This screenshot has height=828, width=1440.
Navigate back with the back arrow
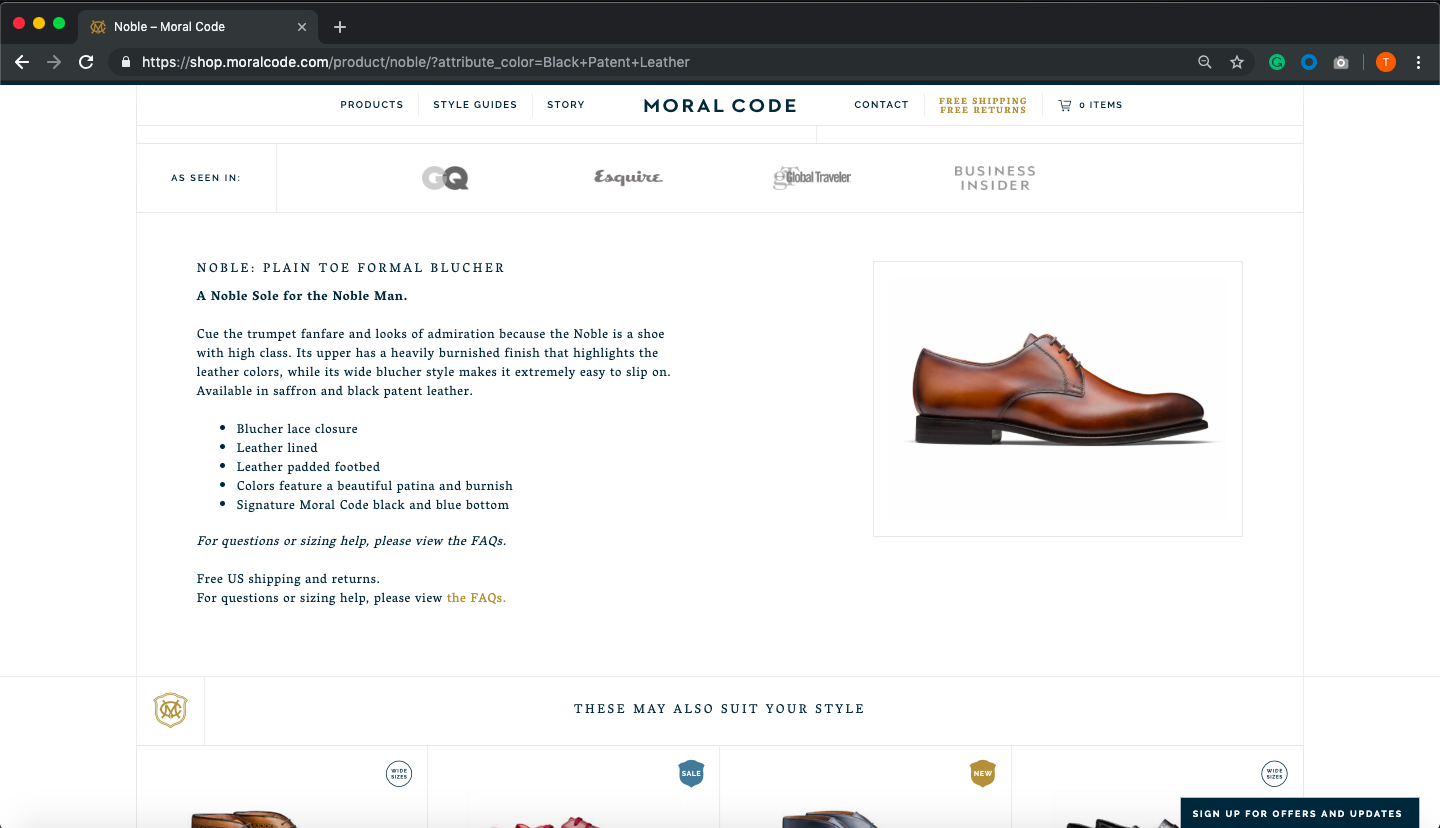[22, 61]
